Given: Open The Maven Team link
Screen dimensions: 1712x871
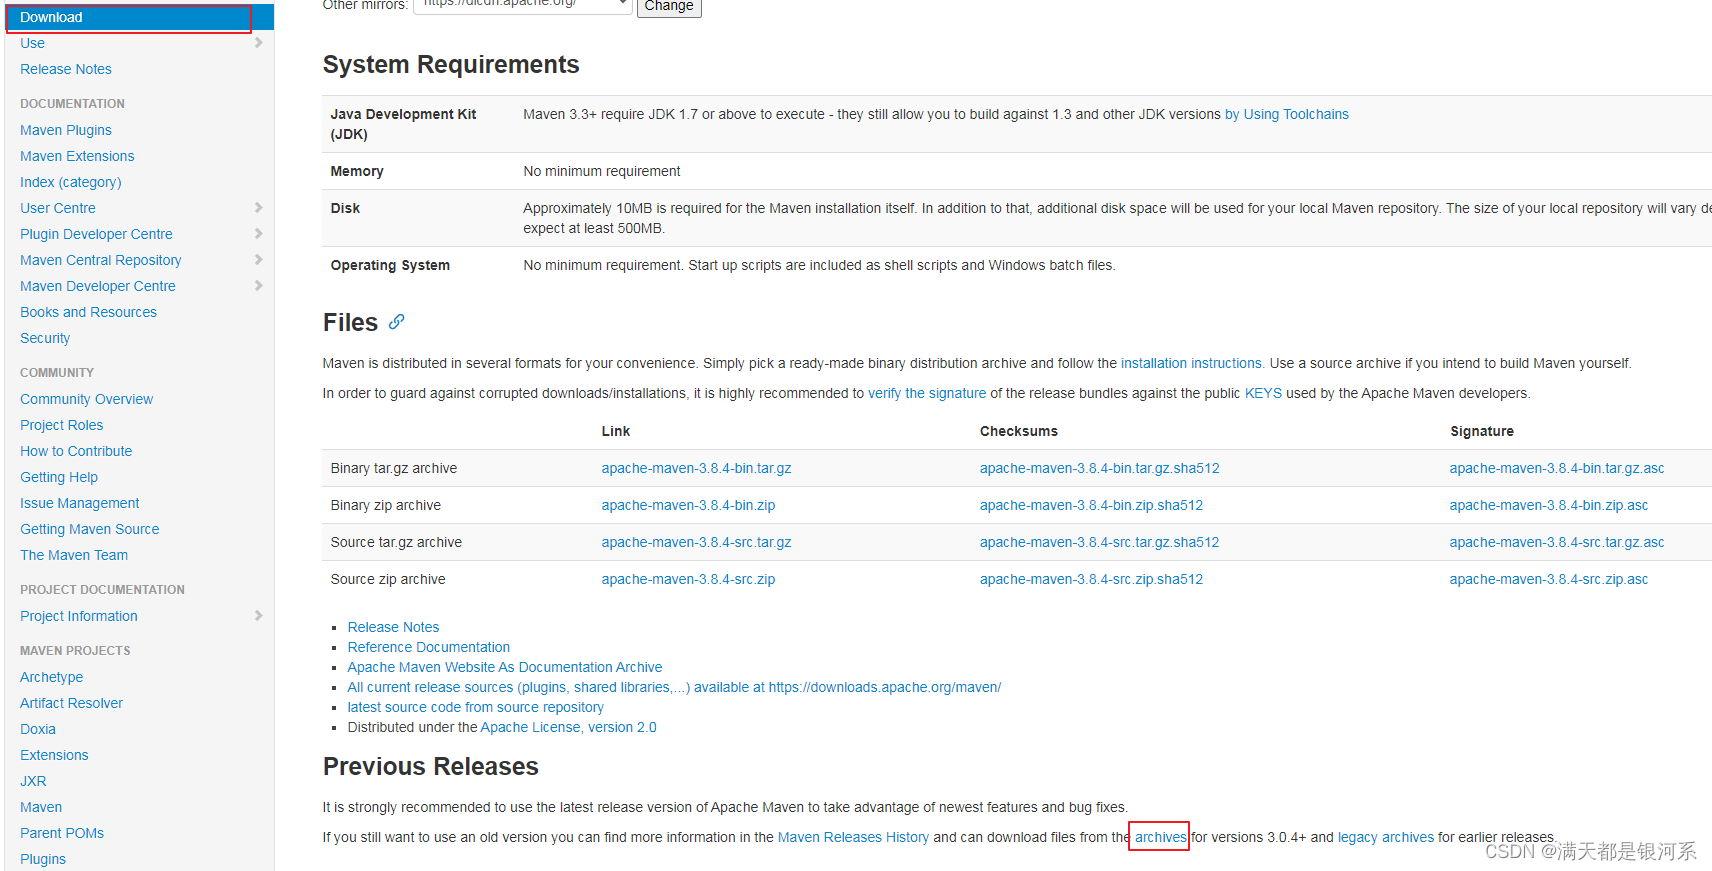Looking at the screenshot, I should (x=74, y=555).
